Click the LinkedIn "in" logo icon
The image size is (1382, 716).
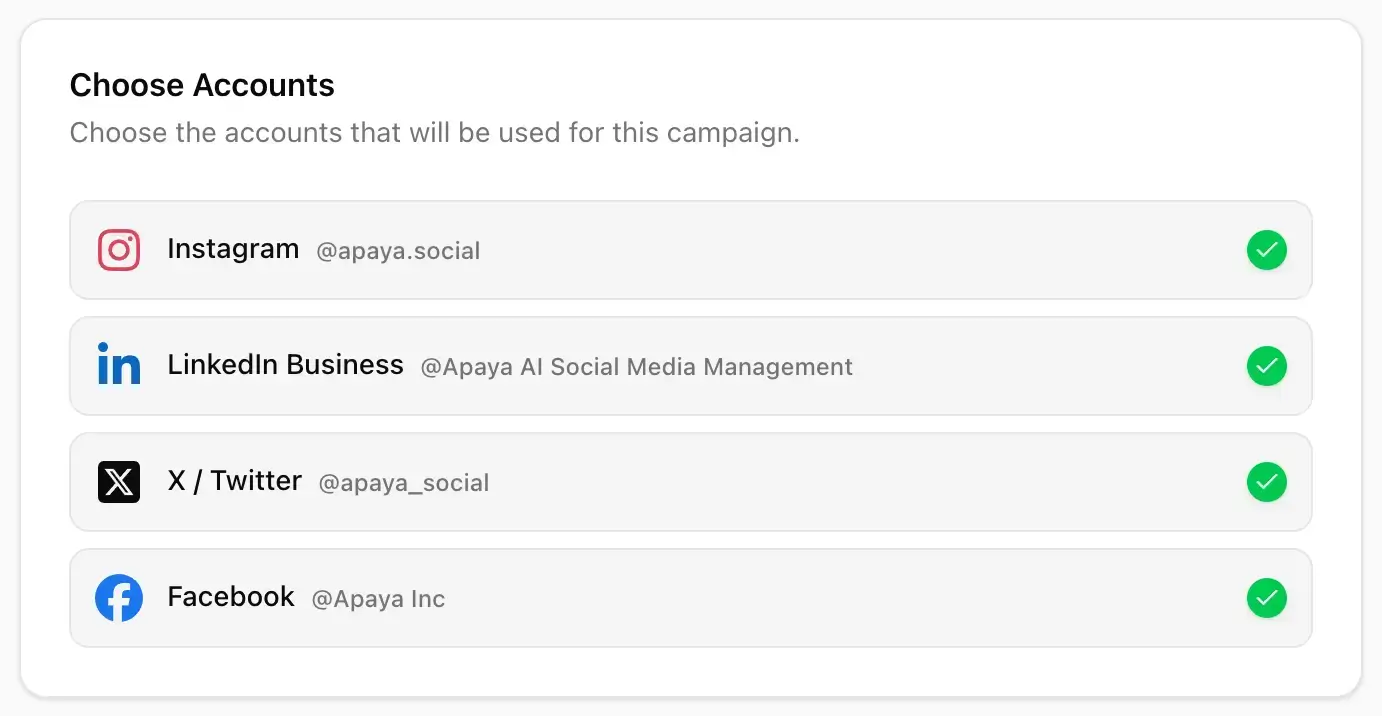tap(119, 366)
